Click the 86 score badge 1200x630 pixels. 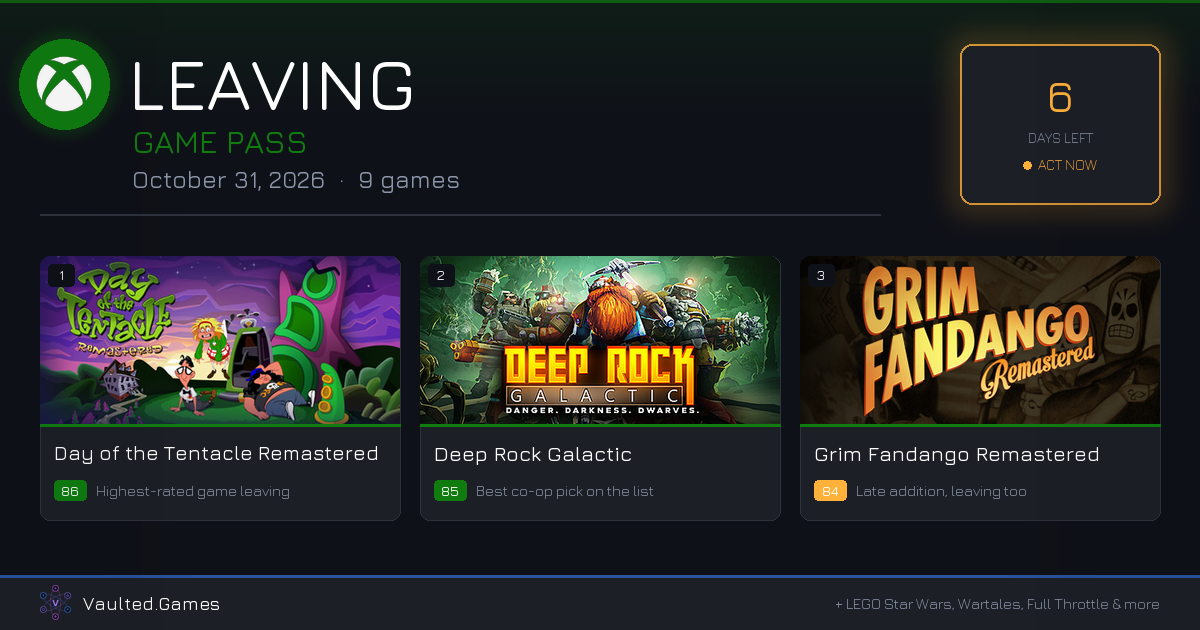point(70,491)
